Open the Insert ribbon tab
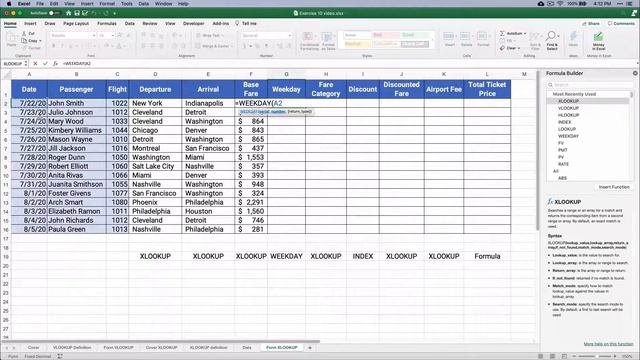The image size is (640, 360). (x=30, y=24)
